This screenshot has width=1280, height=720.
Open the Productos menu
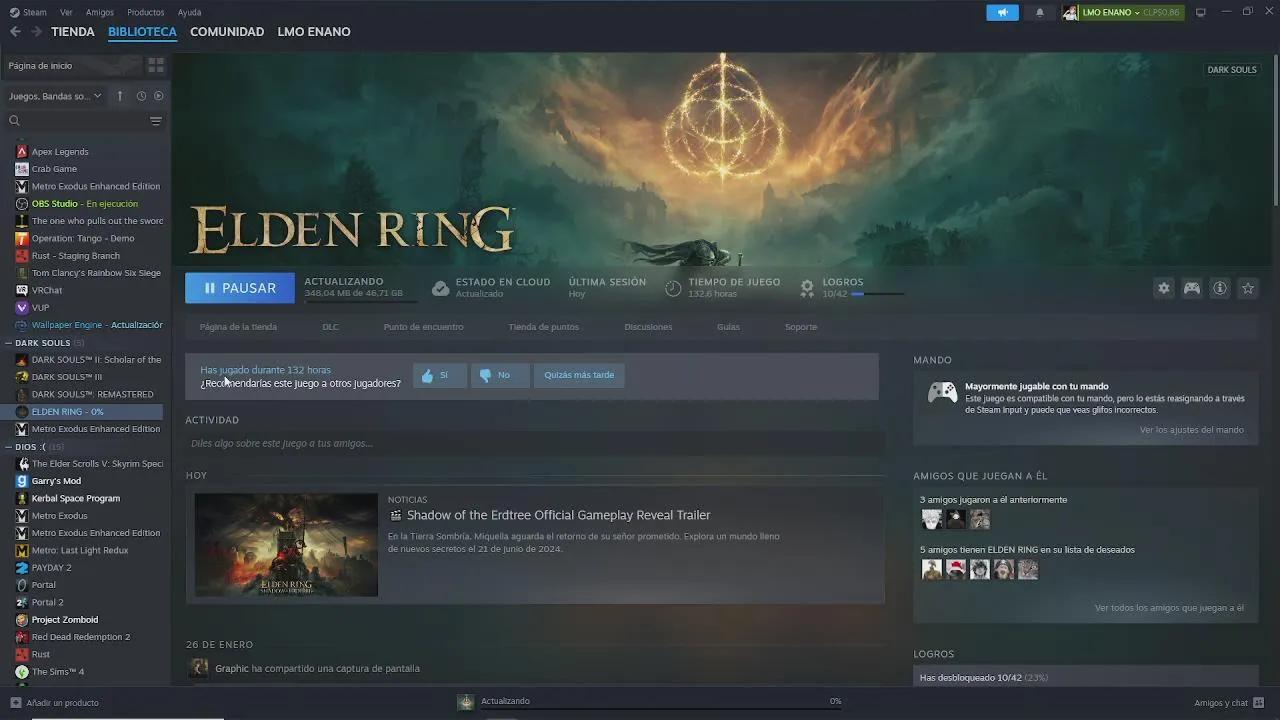point(146,12)
